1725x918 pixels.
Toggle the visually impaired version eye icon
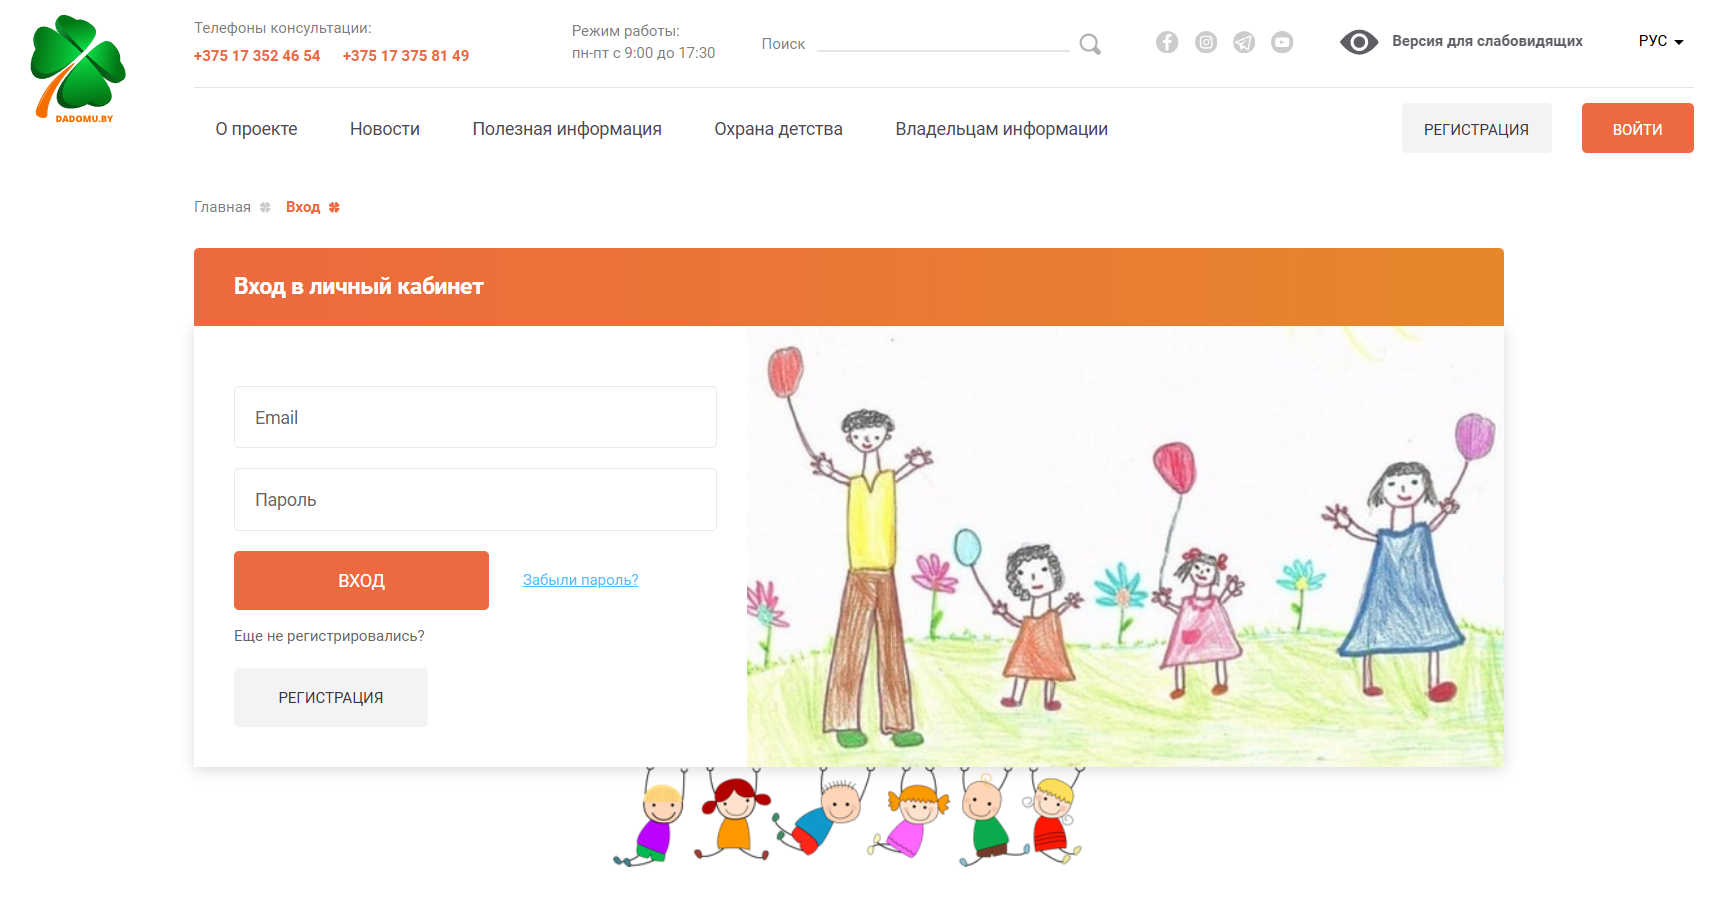click(x=1359, y=42)
